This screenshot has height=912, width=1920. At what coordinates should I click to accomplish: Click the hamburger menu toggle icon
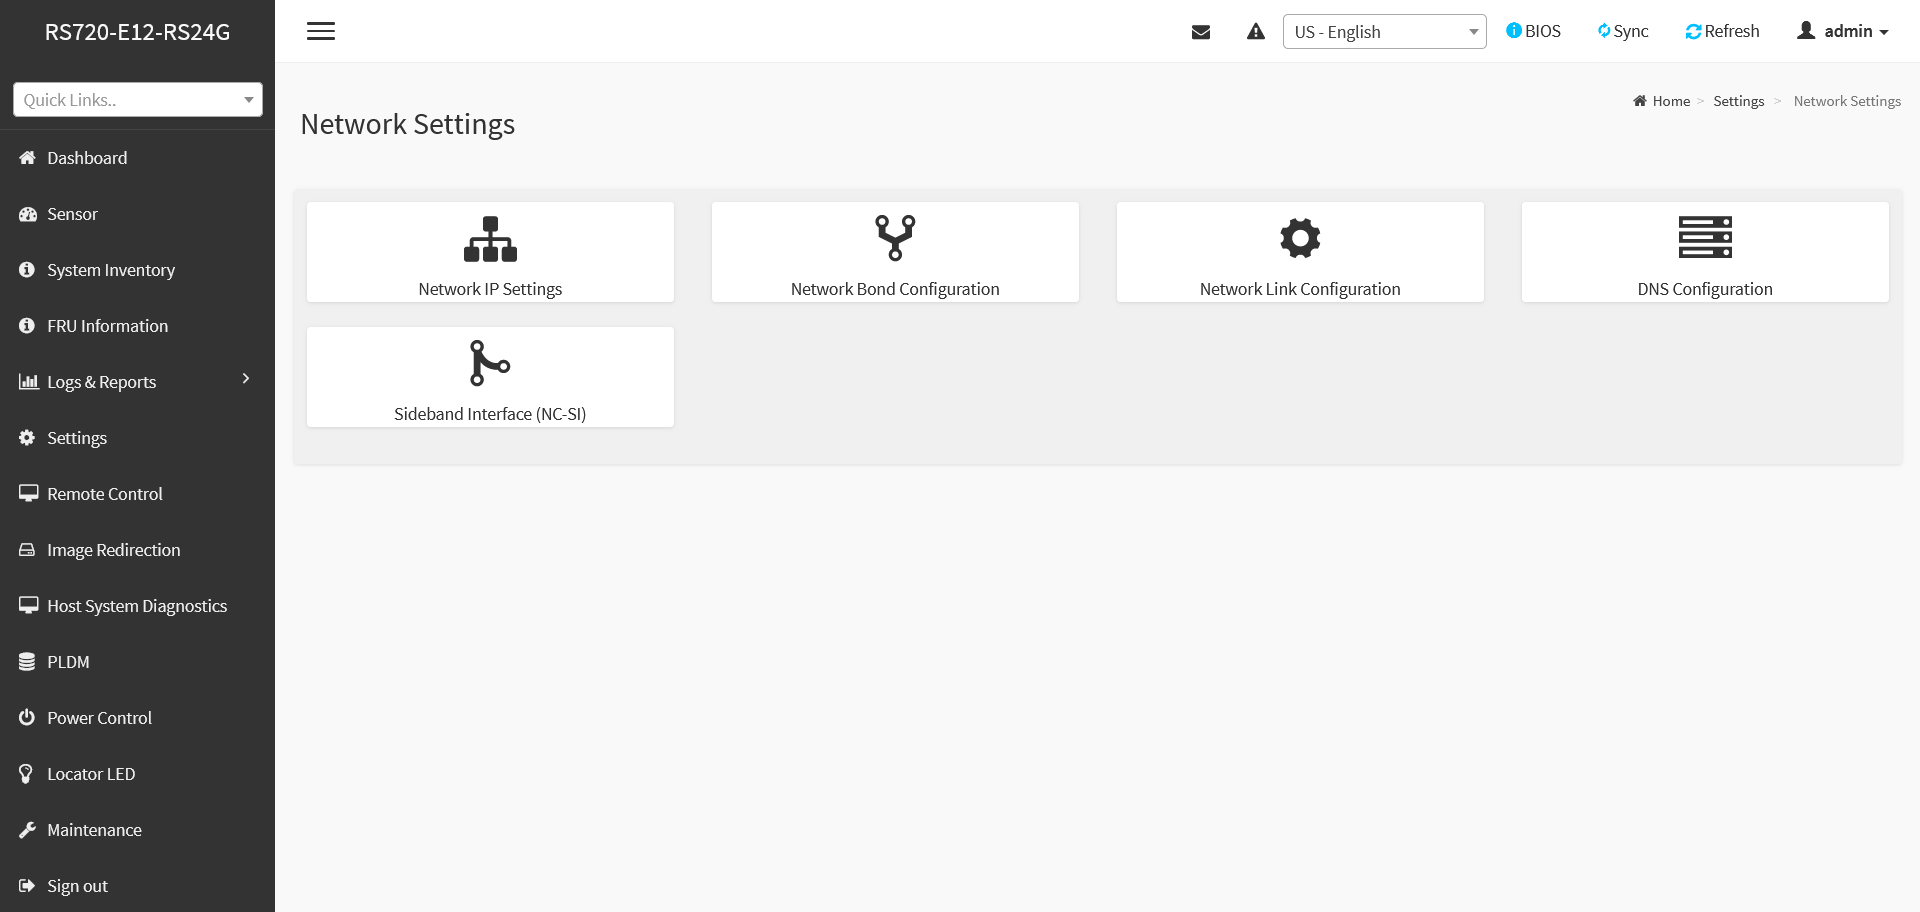[x=321, y=31]
